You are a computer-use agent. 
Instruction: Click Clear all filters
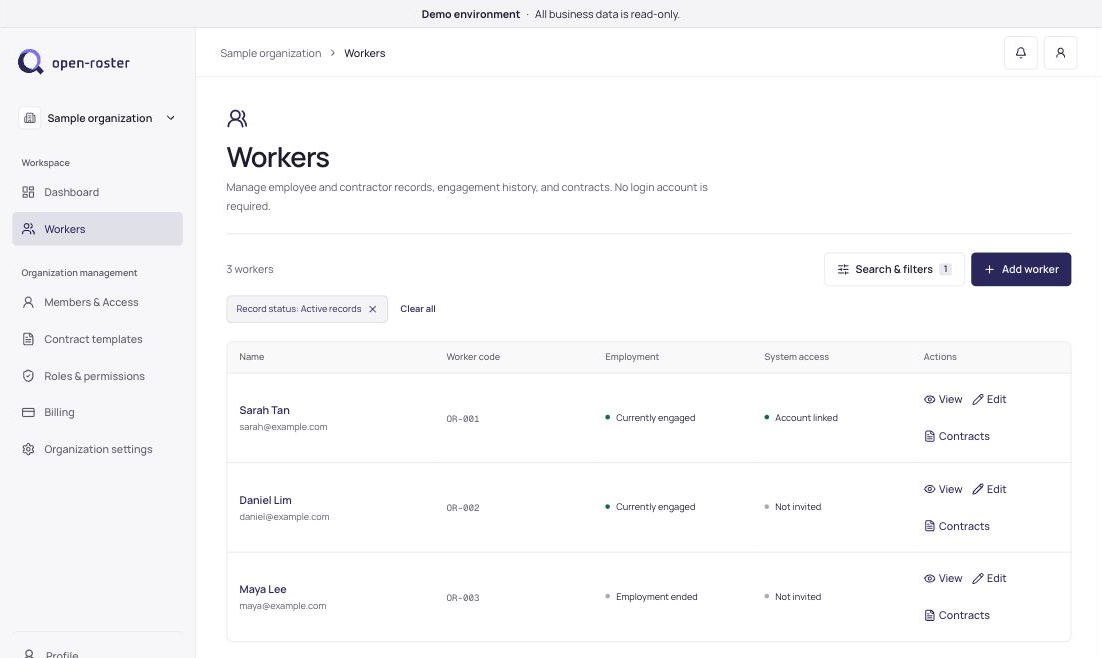(x=417, y=309)
